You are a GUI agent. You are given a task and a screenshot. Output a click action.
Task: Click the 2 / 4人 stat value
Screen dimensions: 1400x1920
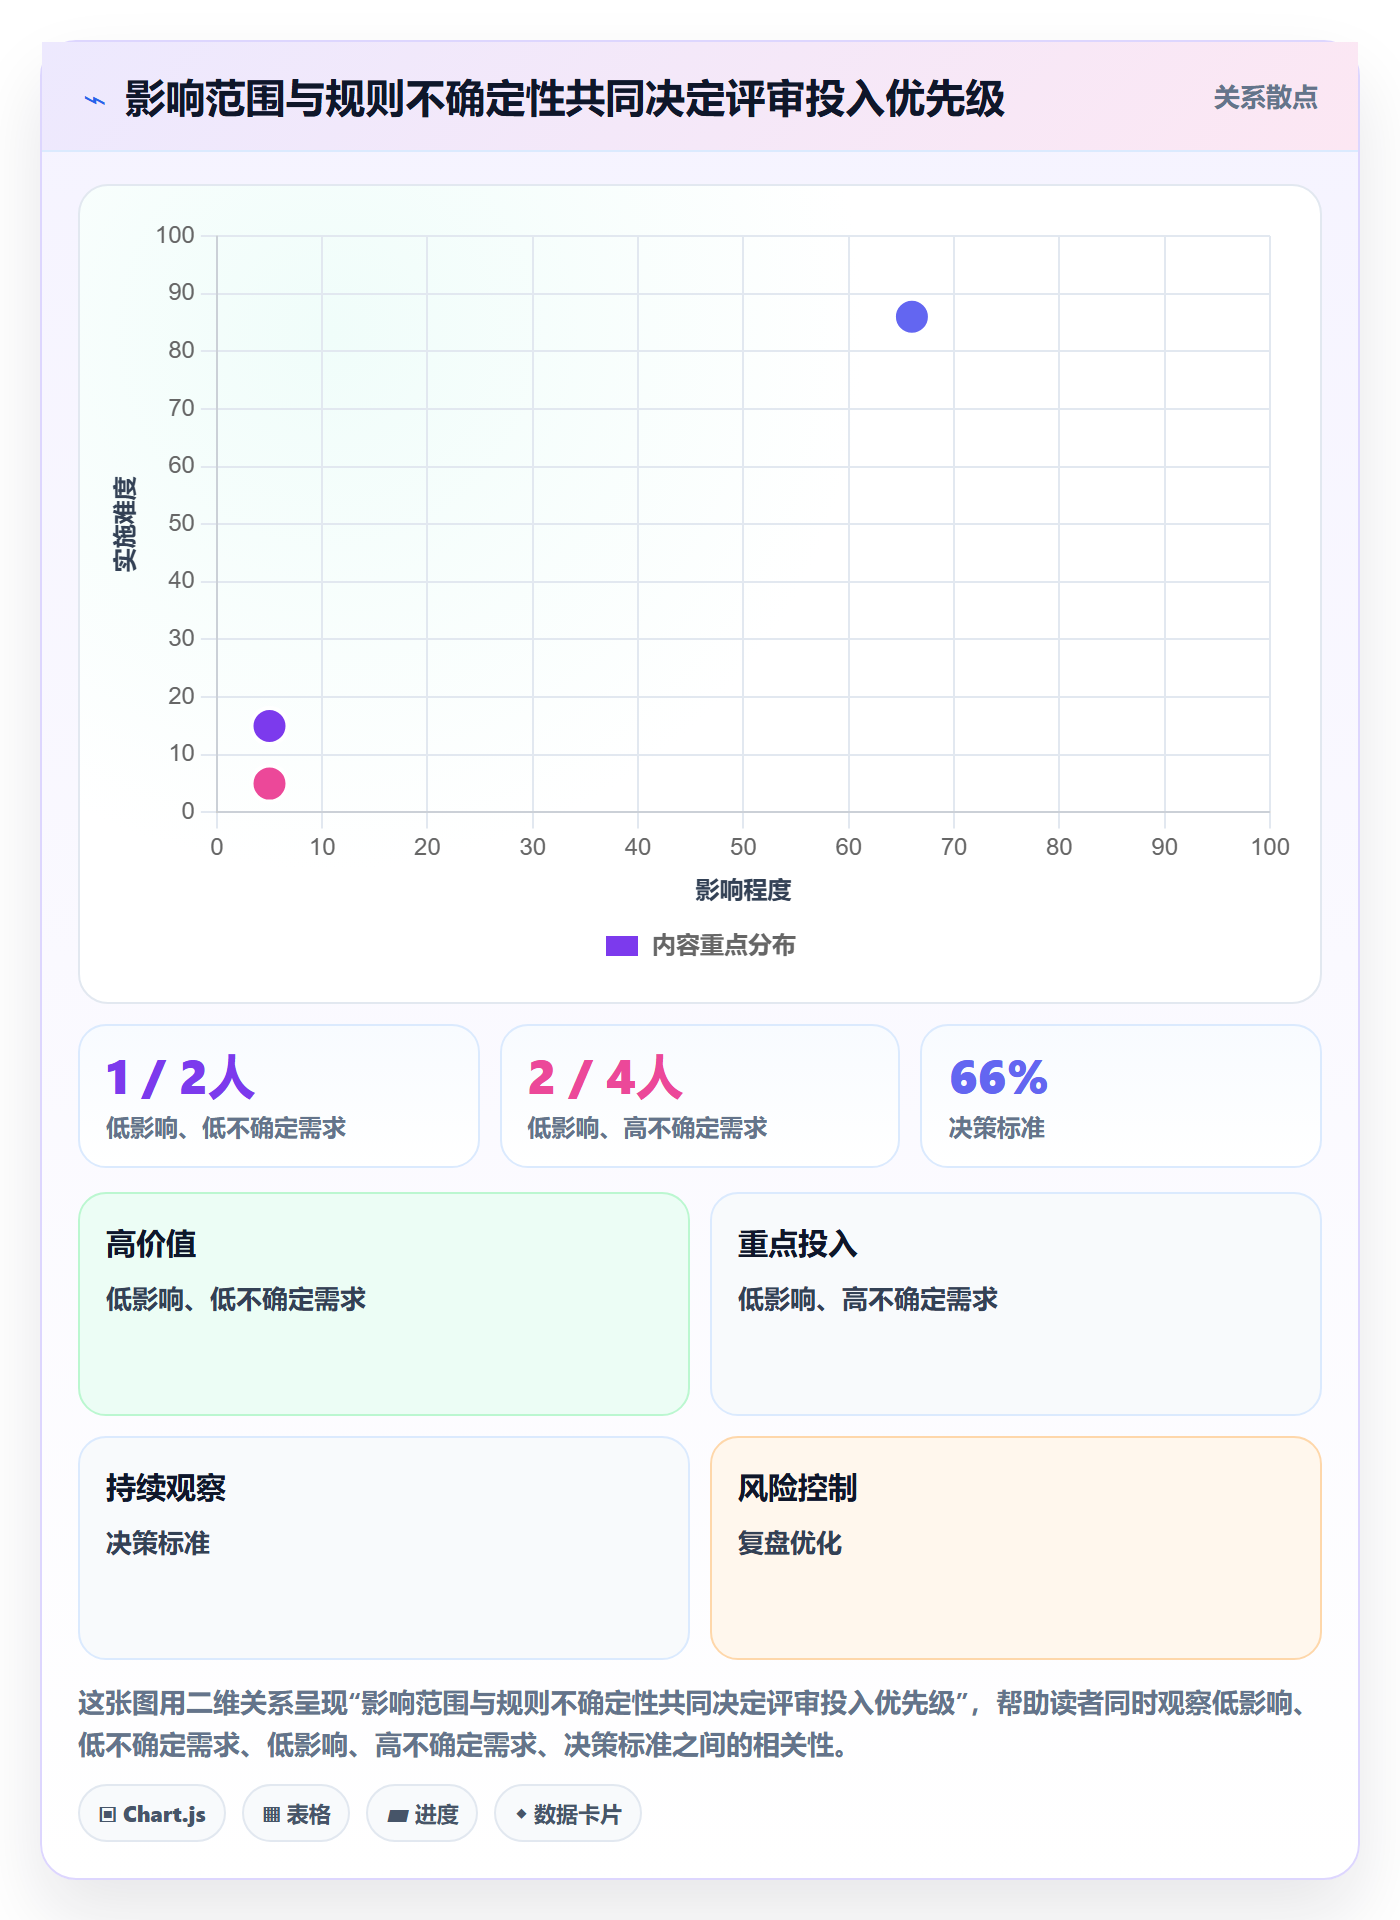[x=605, y=1078]
